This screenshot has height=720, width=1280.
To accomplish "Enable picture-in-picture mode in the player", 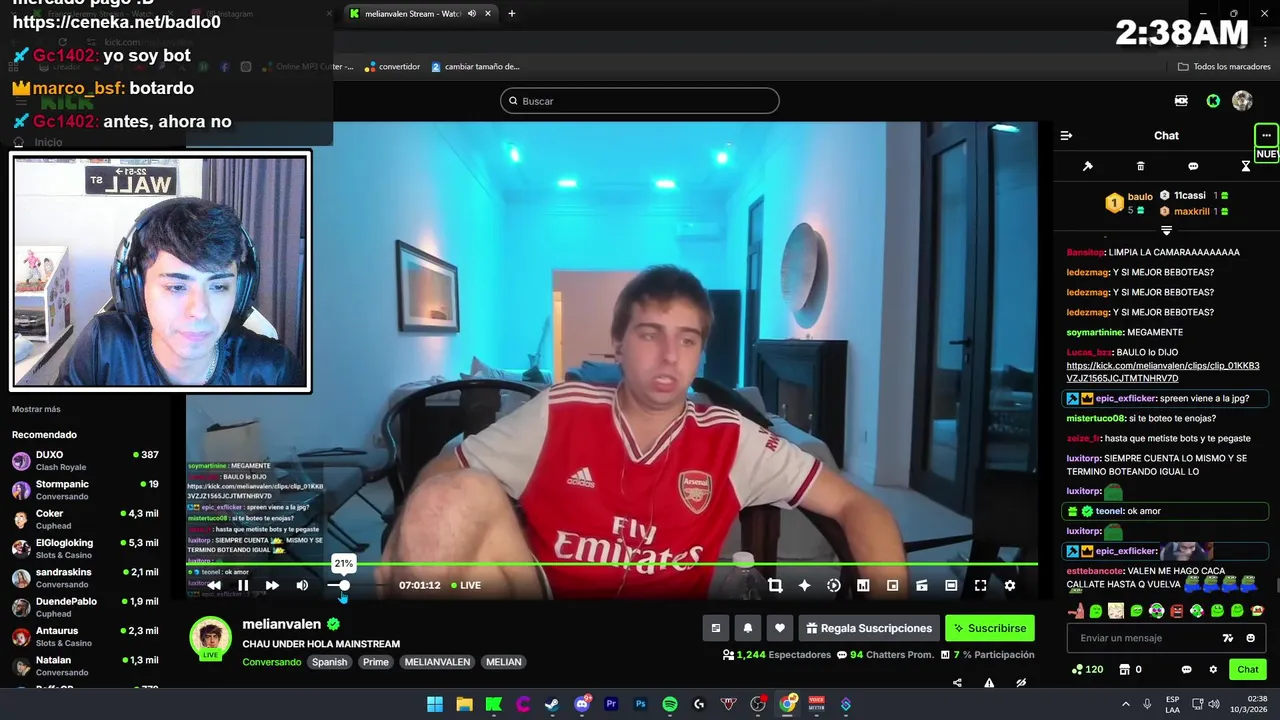I will pyautogui.click(x=892, y=585).
